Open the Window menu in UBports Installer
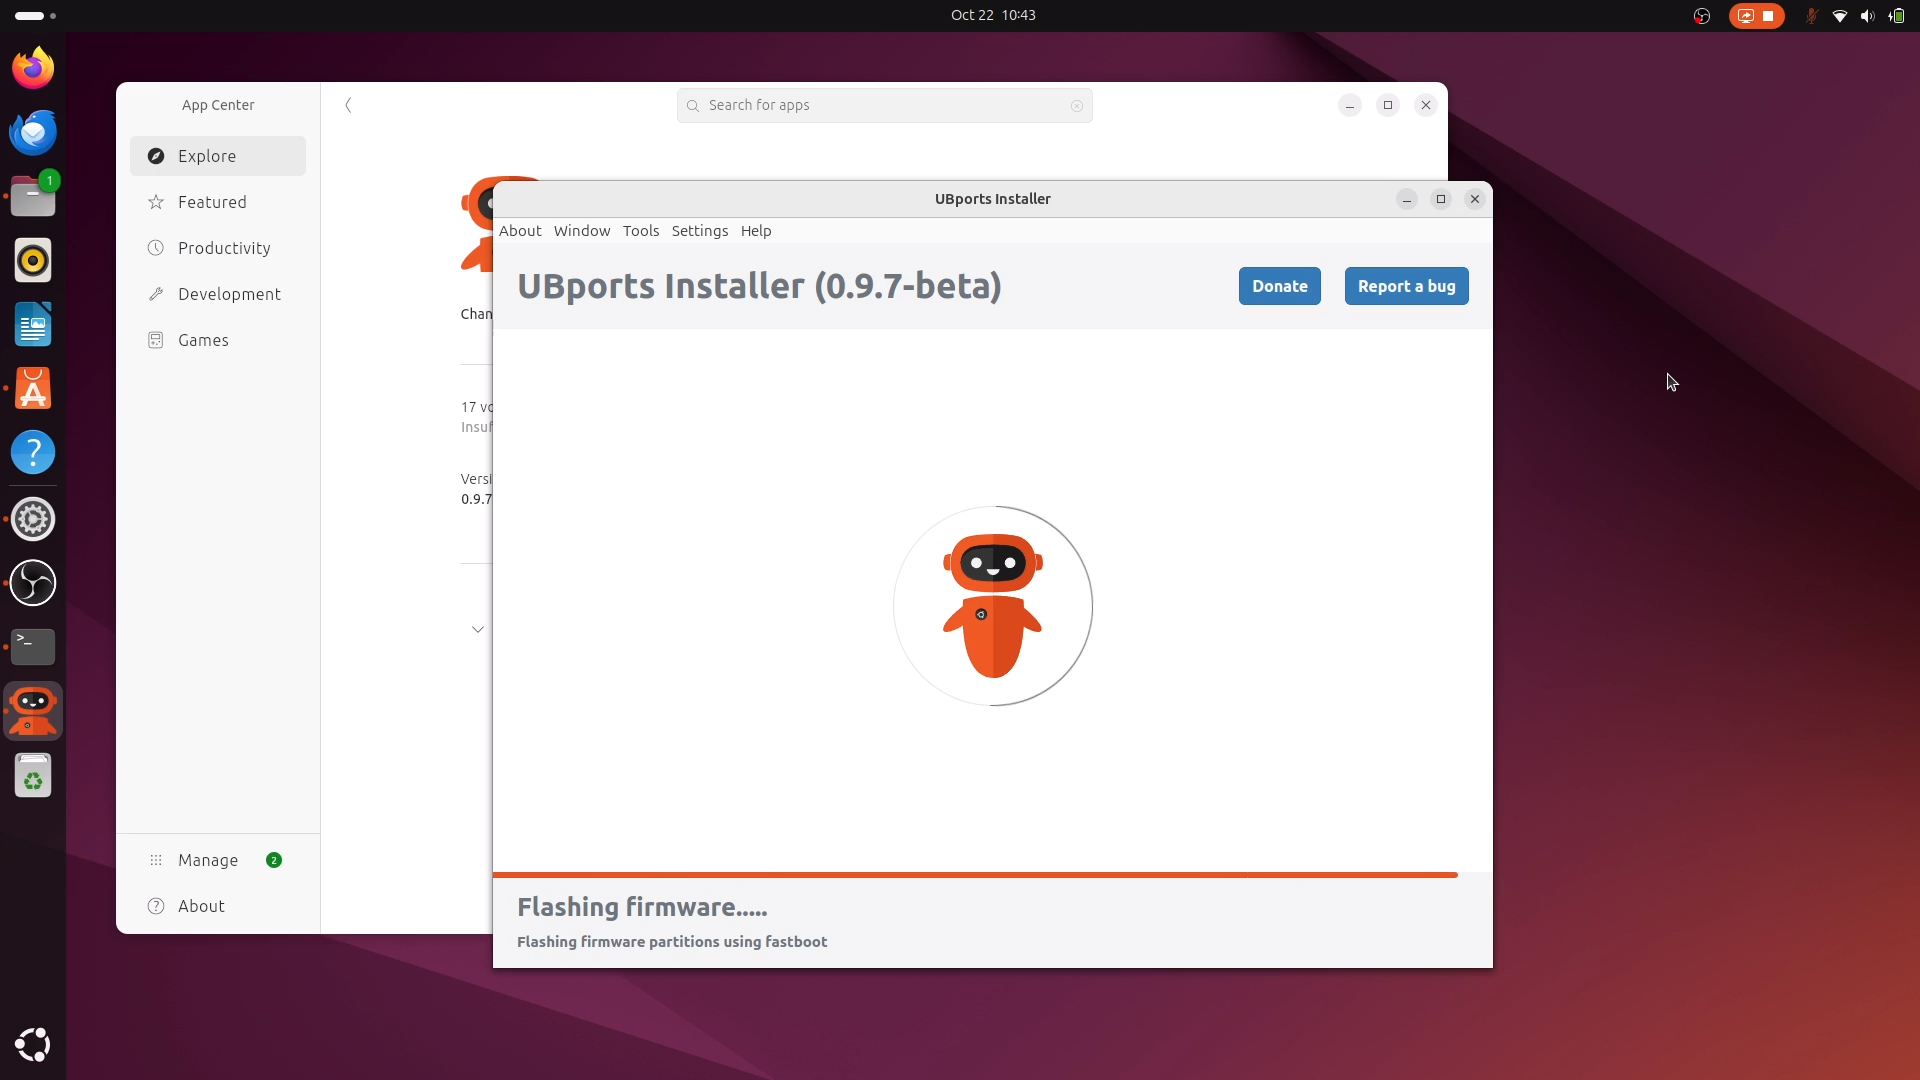This screenshot has width=1920, height=1080. [582, 231]
